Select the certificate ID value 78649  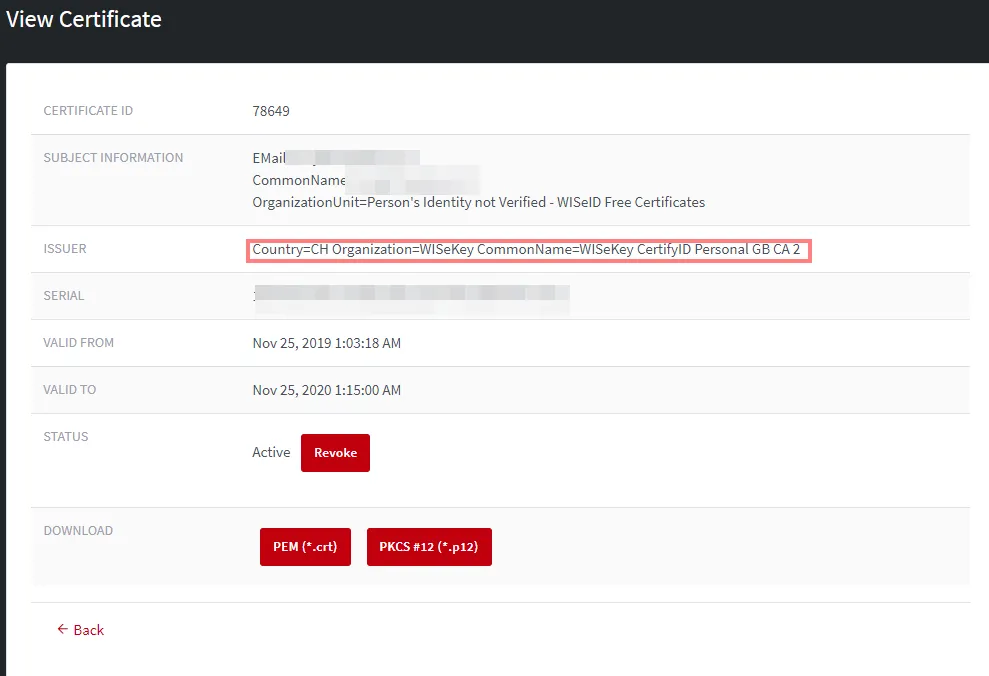click(271, 111)
